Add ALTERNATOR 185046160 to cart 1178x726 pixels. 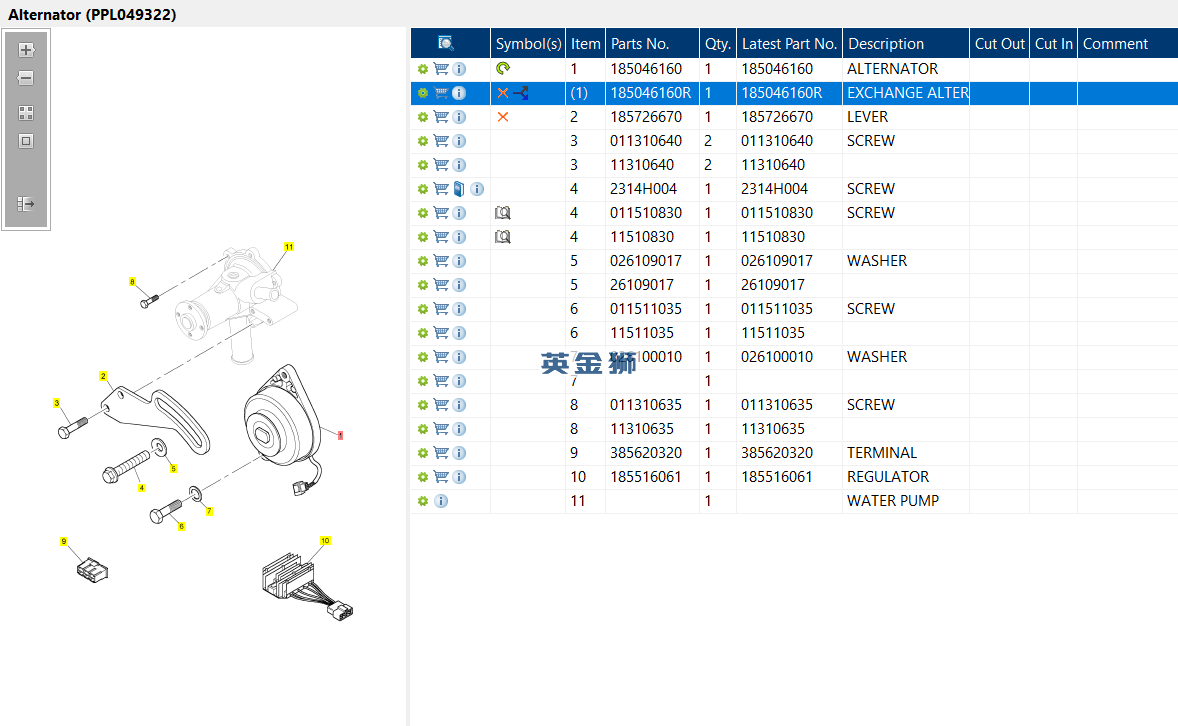click(x=441, y=68)
